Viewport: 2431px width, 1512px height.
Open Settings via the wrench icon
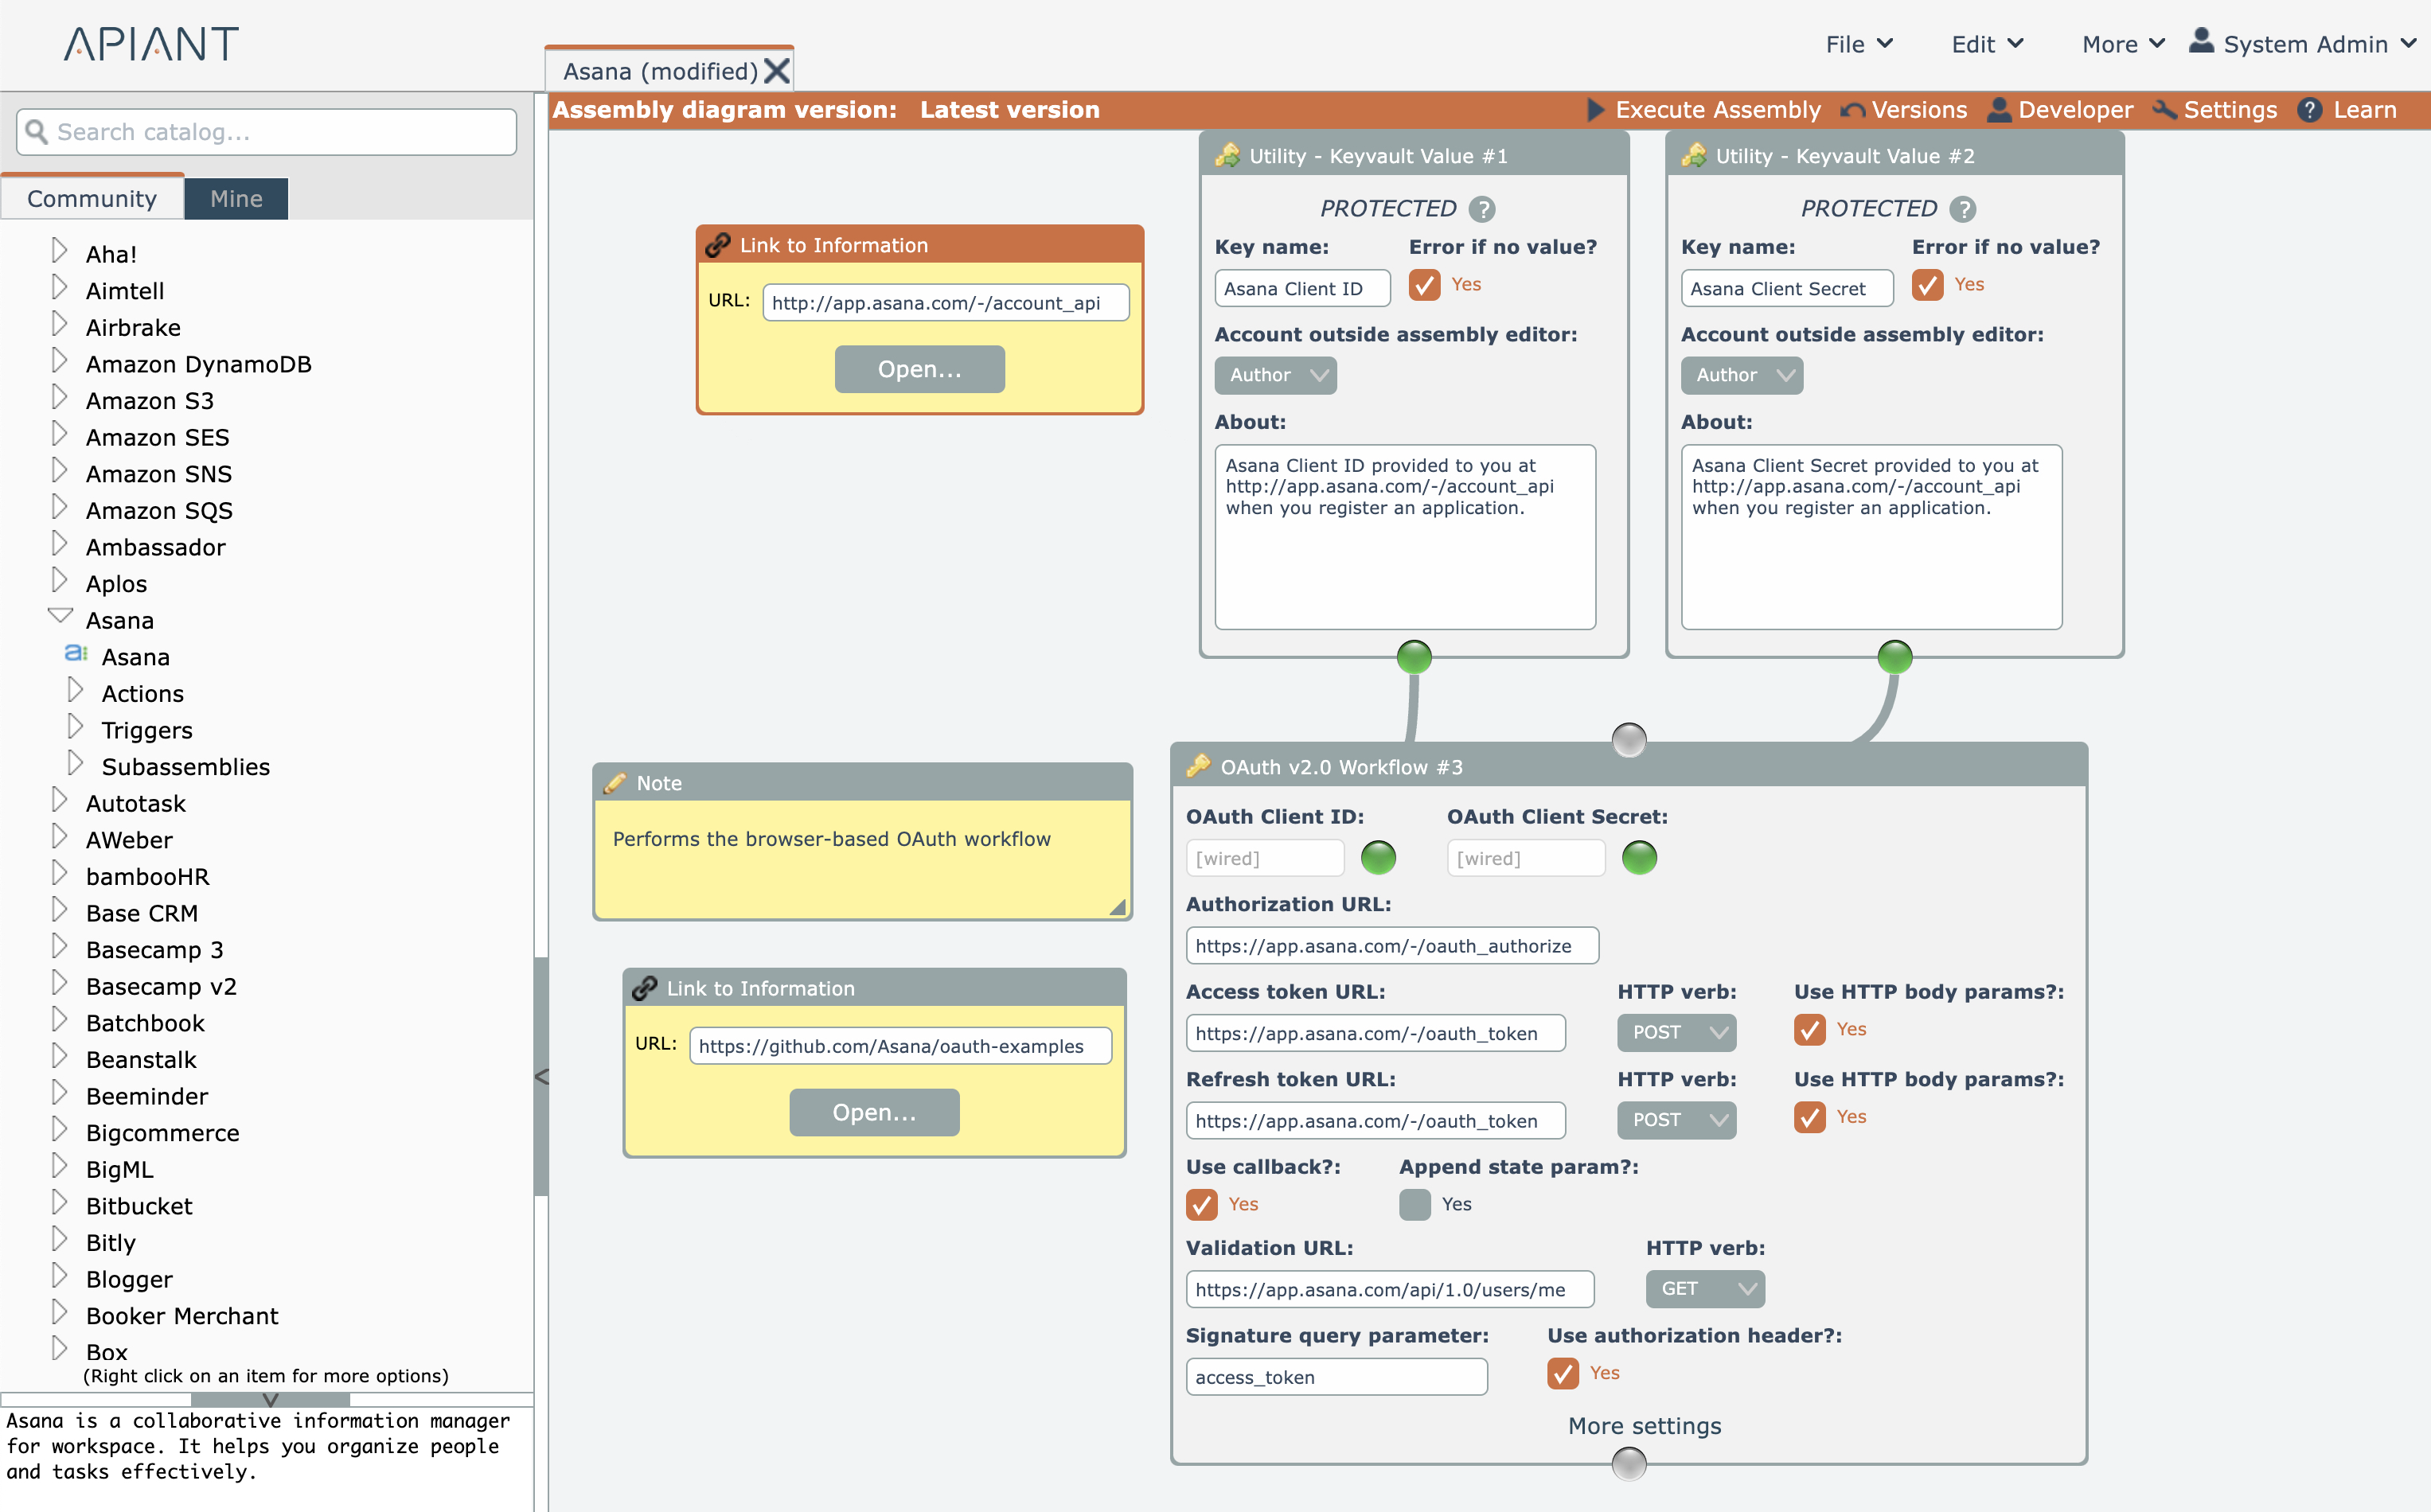[2164, 110]
